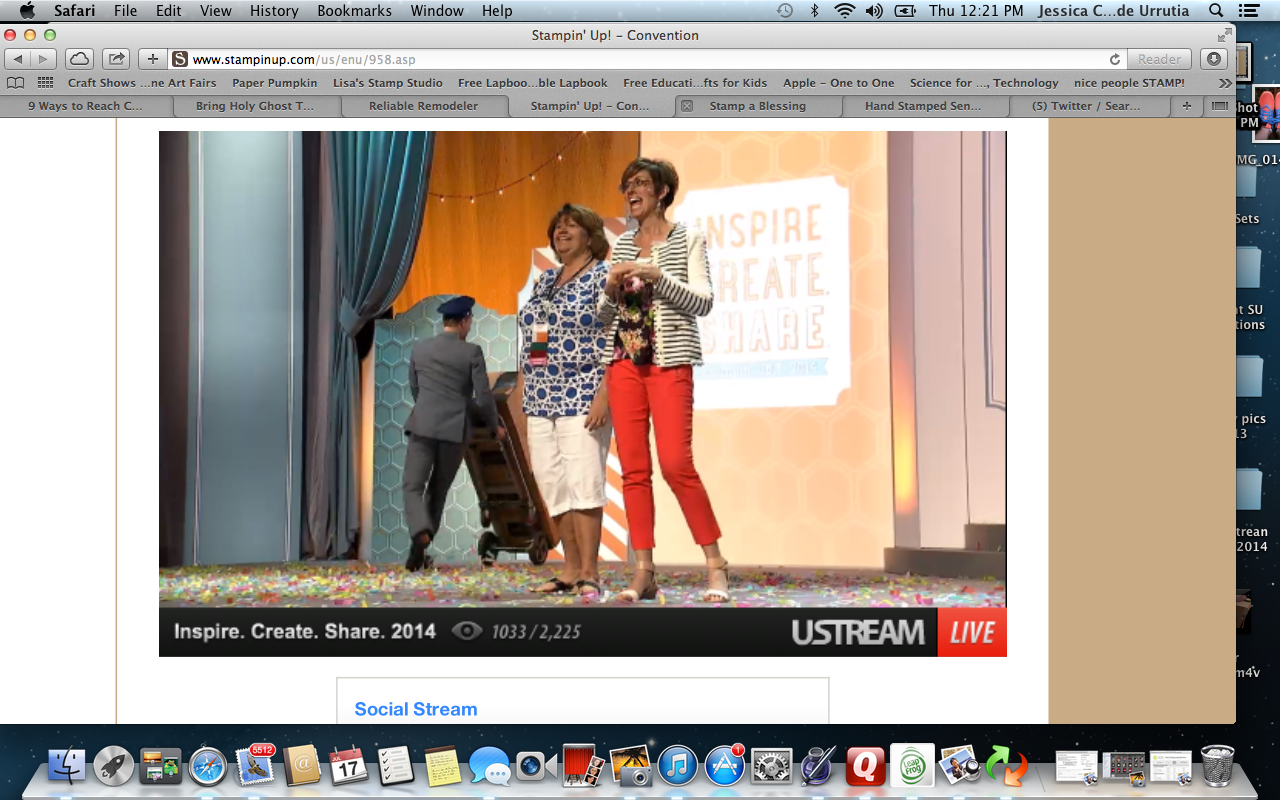Open the Craft Shows bookmark
The image size is (1280, 800).
[x=142, y=83]
